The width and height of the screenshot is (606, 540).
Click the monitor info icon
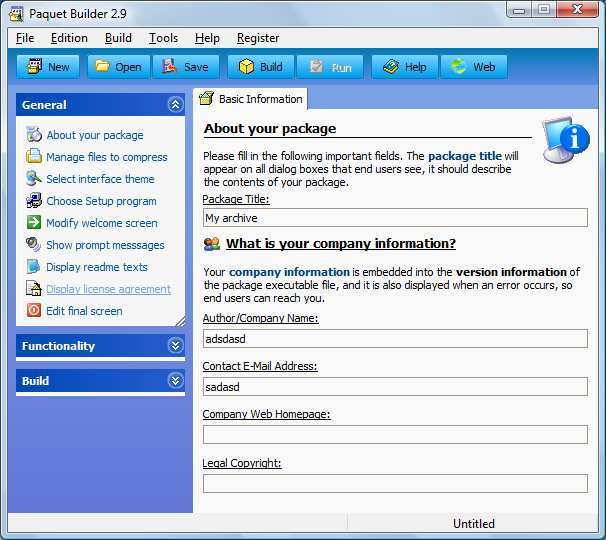coord(565,139)
